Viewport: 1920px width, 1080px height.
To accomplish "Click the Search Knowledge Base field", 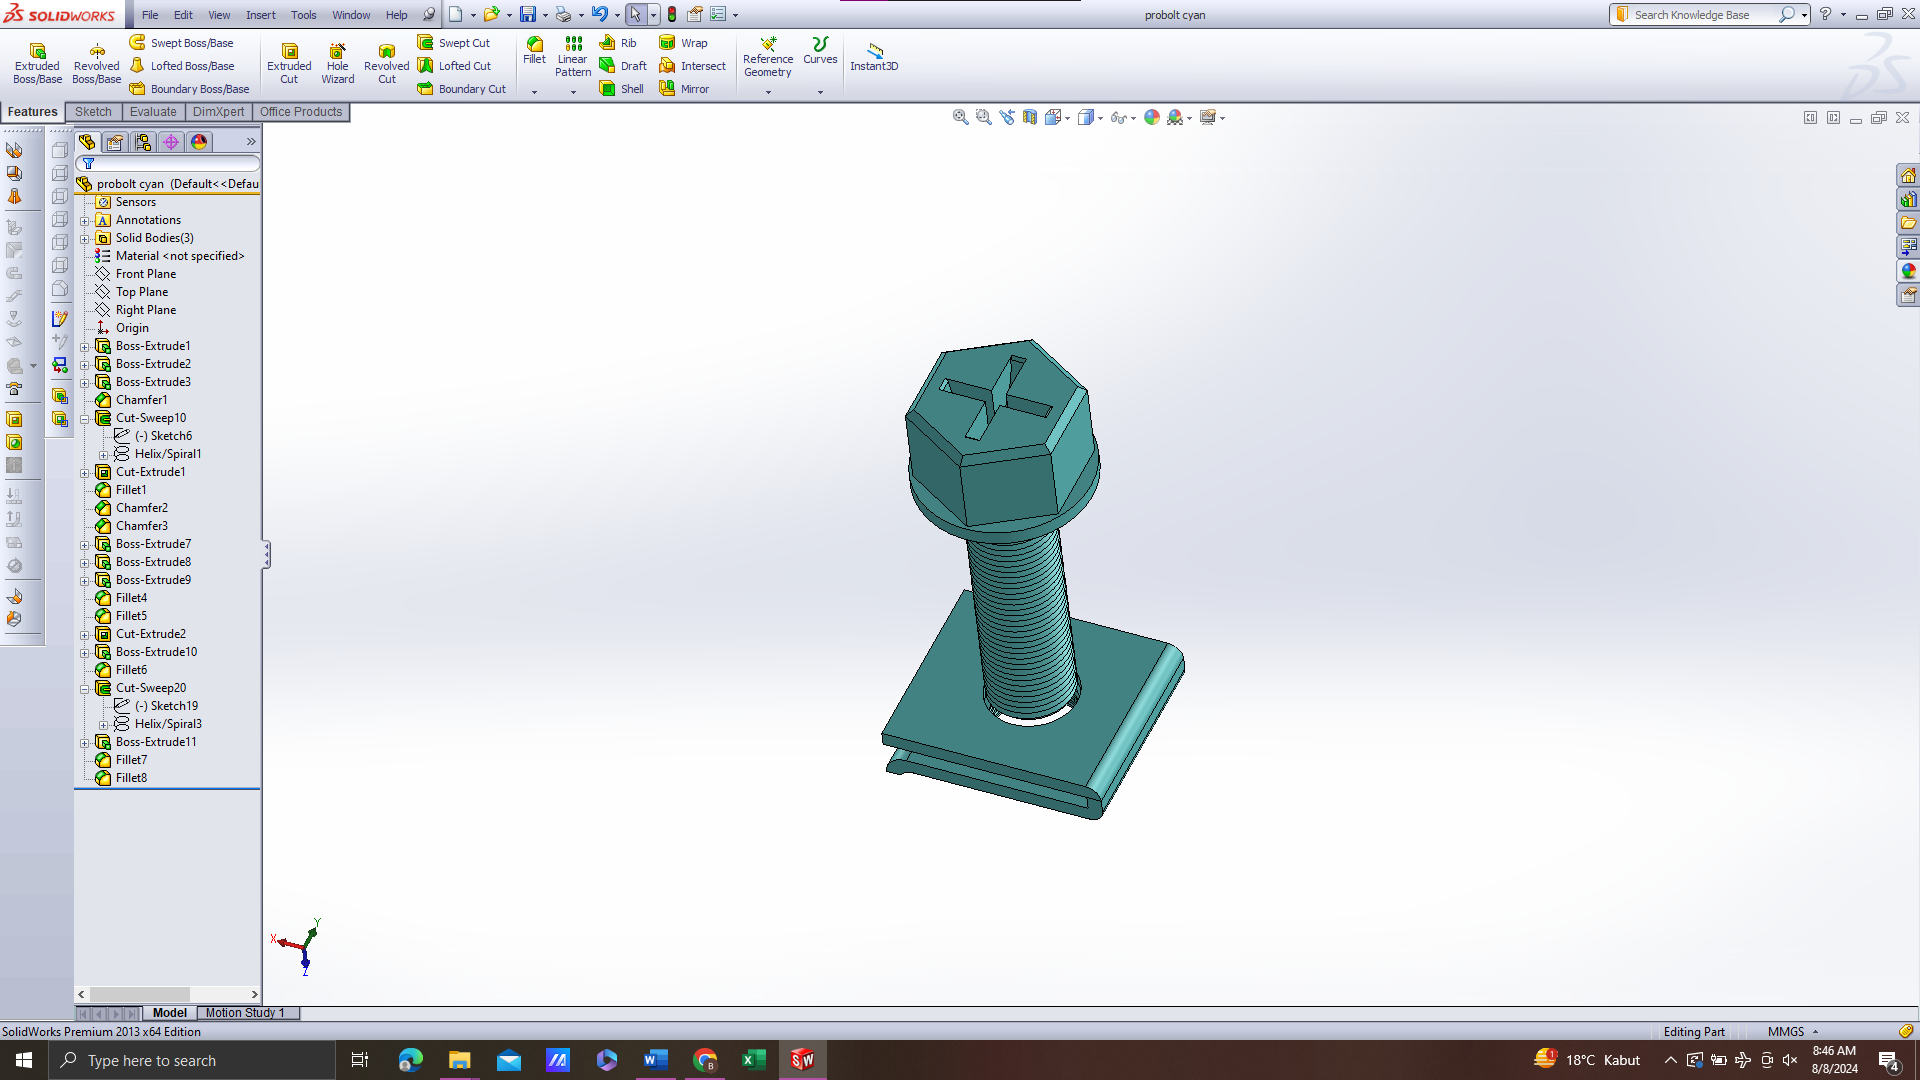I will [1700, 15].
